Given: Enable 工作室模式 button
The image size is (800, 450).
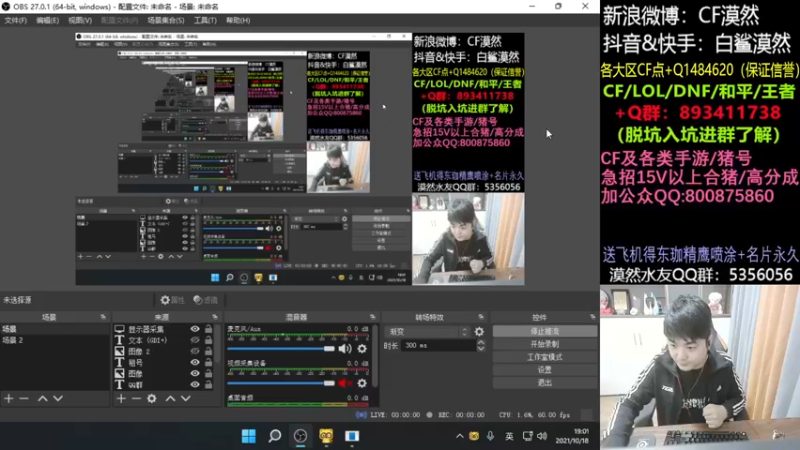Looking at the screenshot, I should (545, 357).
